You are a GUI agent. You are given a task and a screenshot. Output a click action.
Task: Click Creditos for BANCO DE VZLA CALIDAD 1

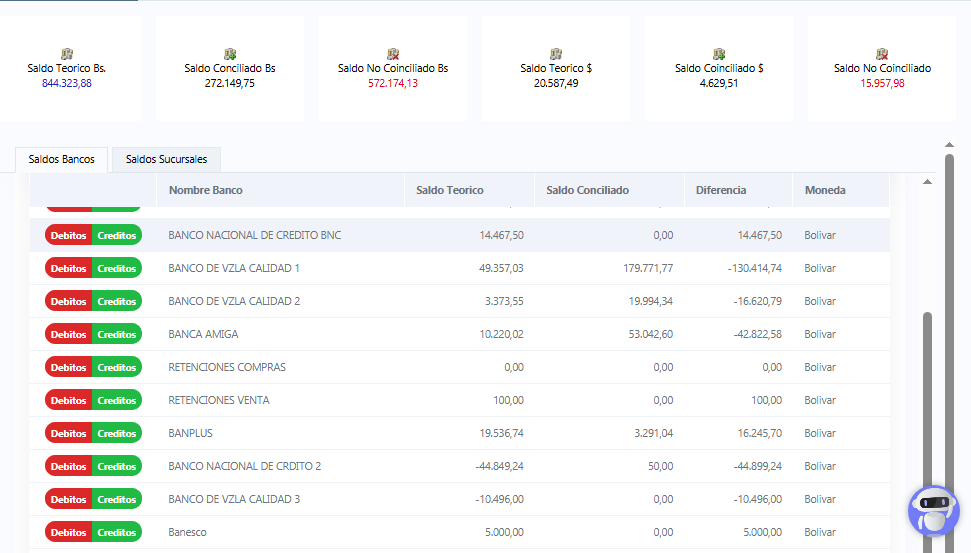tap(117, 268)
